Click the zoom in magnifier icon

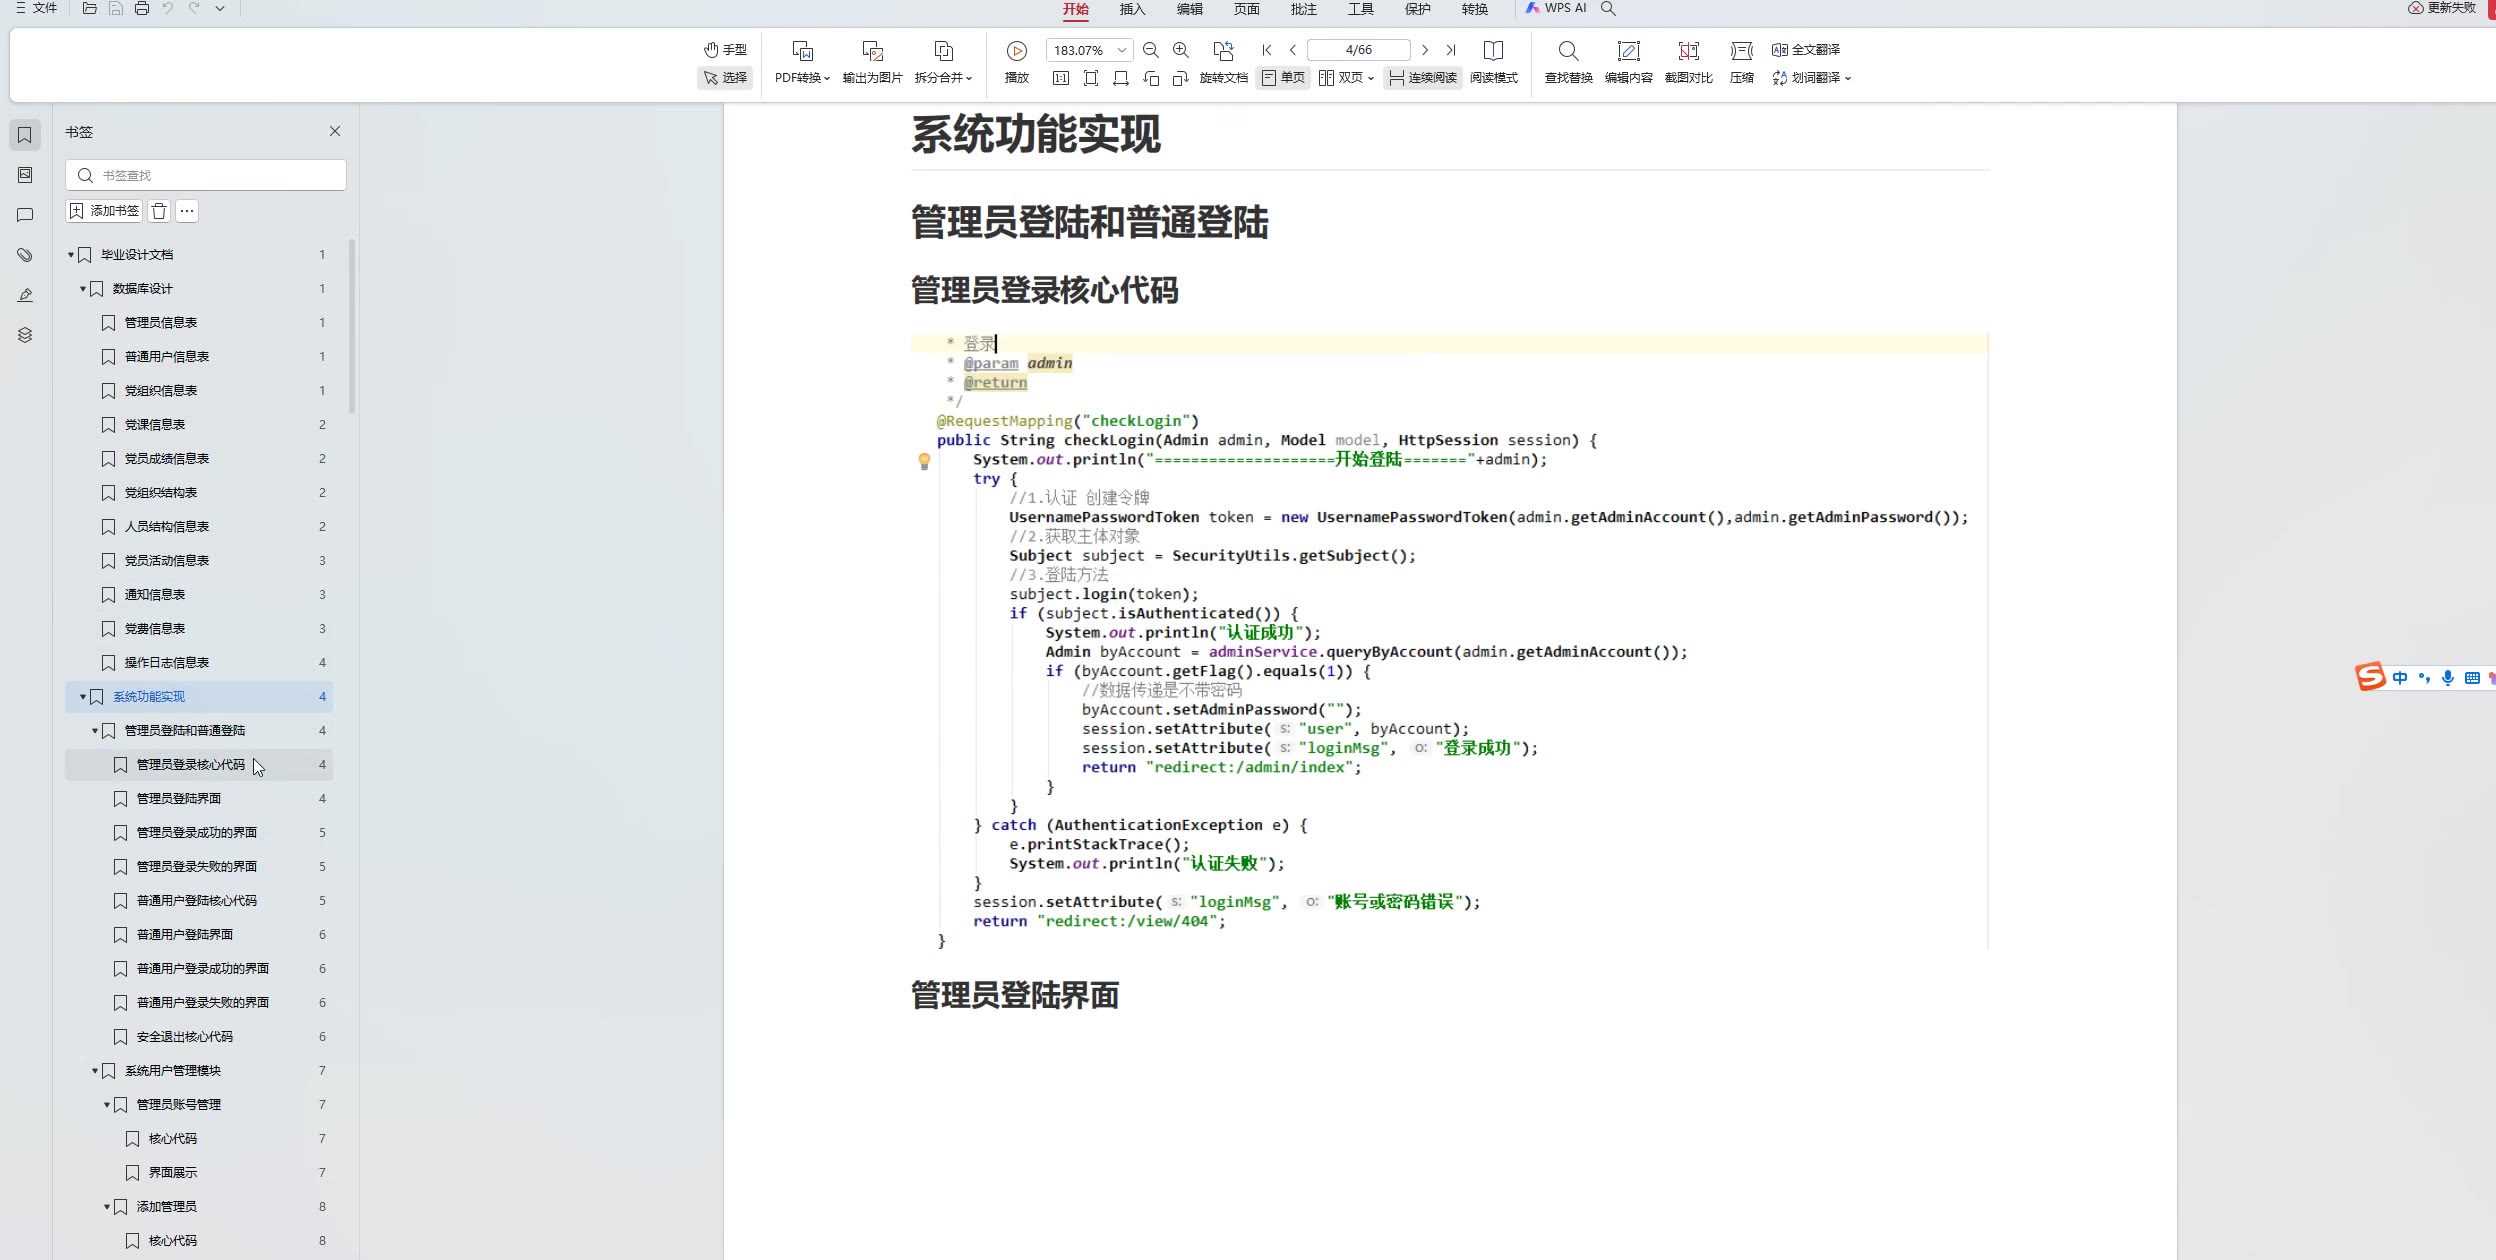pyautogui.click(x=1181, y=50)
